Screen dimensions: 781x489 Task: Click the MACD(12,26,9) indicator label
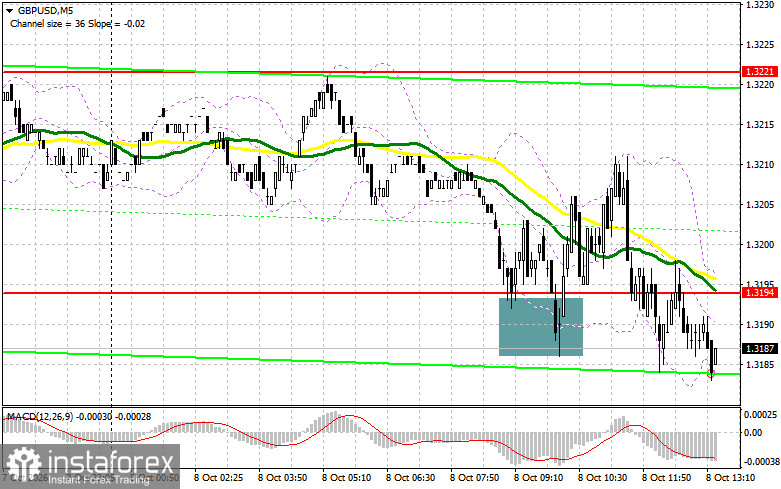(x=78, y=416)
